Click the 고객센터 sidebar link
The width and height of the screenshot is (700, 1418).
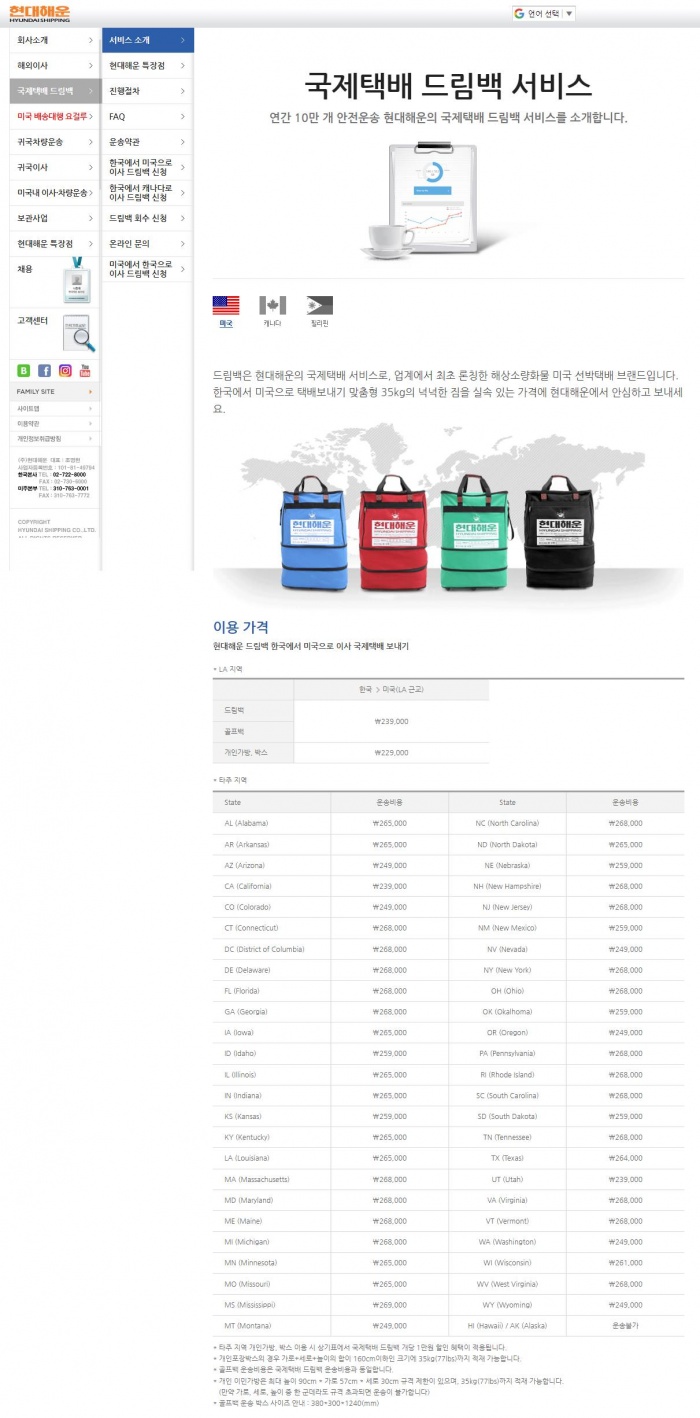(33, 320)
